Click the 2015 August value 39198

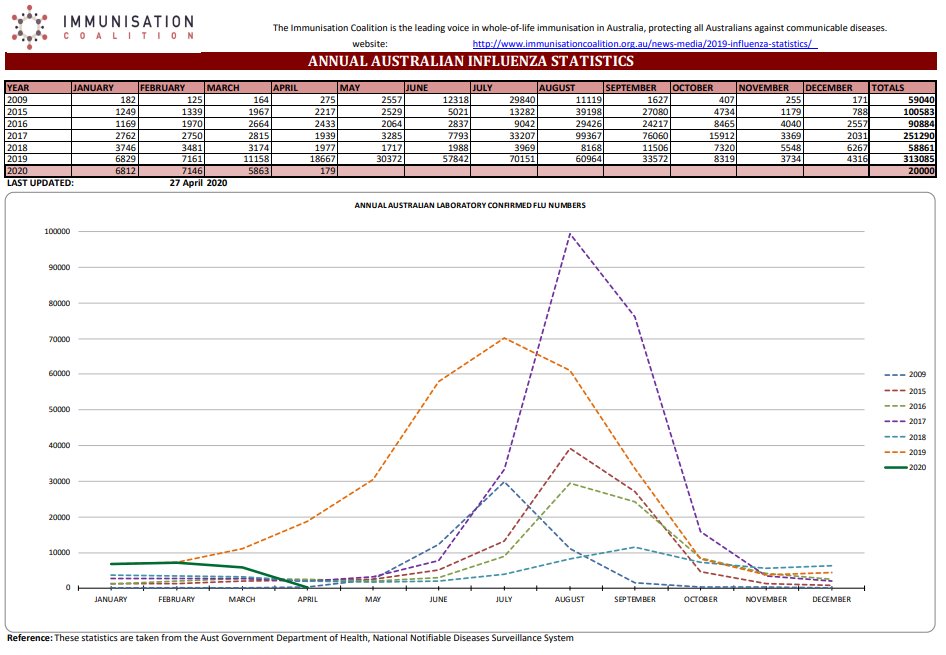[570, 112]
